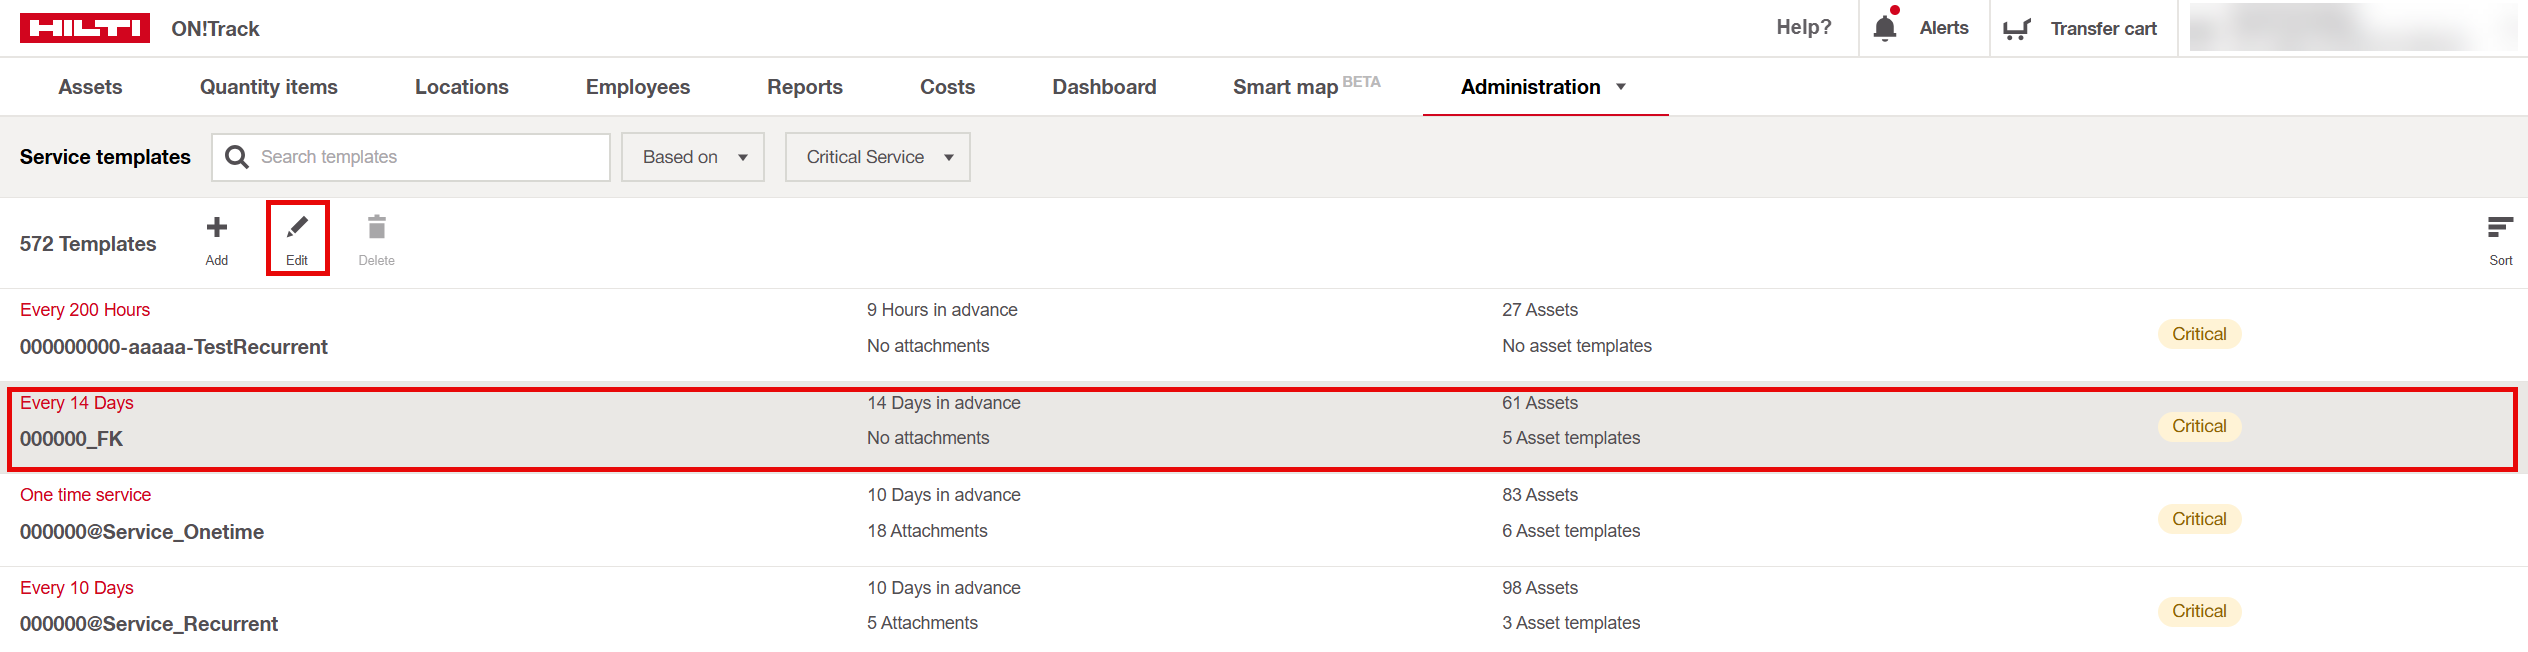Expand the Critical Service filter dropdown
Viewport: 2528px width, 652px height.
(x=877, y=157)
